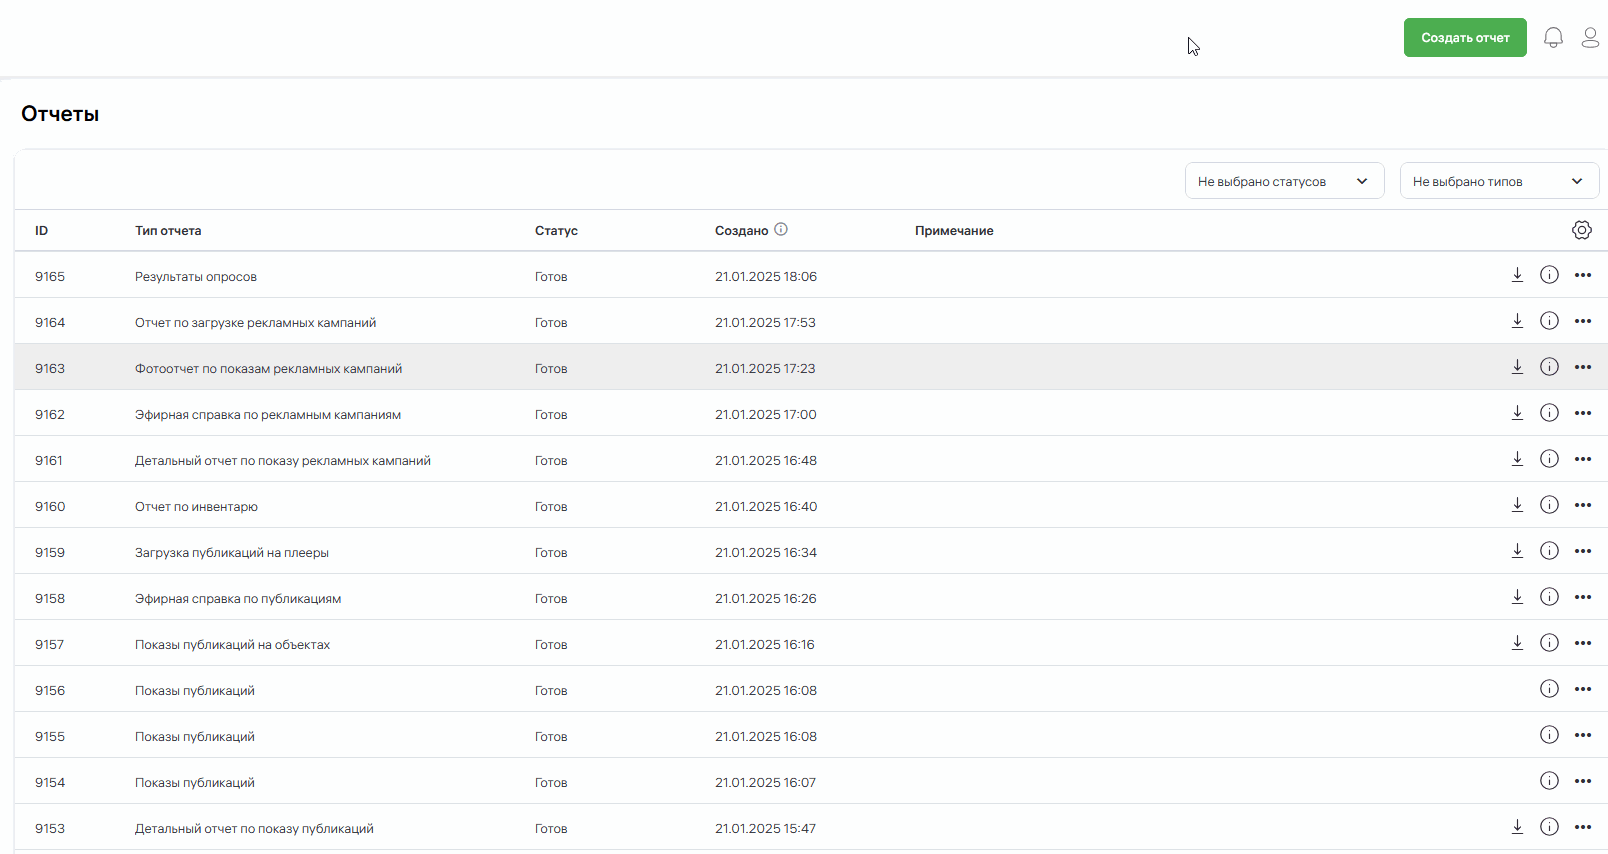Click the notifications bell icon
Screen dimensions: 1608x854
(x=1553, y=38)
